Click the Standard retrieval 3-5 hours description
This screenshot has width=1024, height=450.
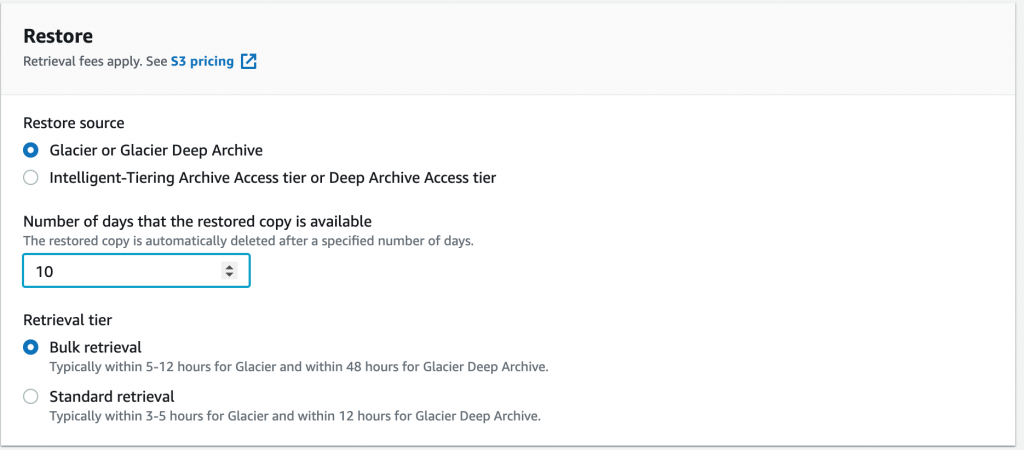pyautogui.click(x=295, y=415)
